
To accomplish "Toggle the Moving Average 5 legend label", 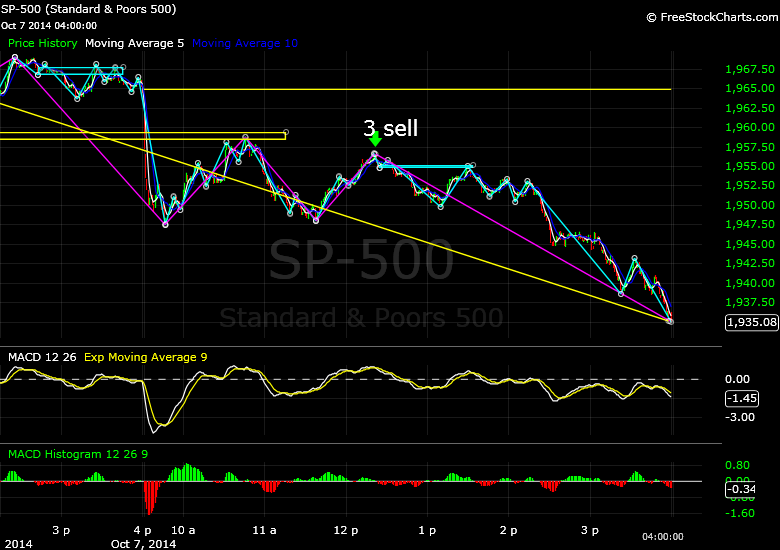I will click(x=134, y=43).
